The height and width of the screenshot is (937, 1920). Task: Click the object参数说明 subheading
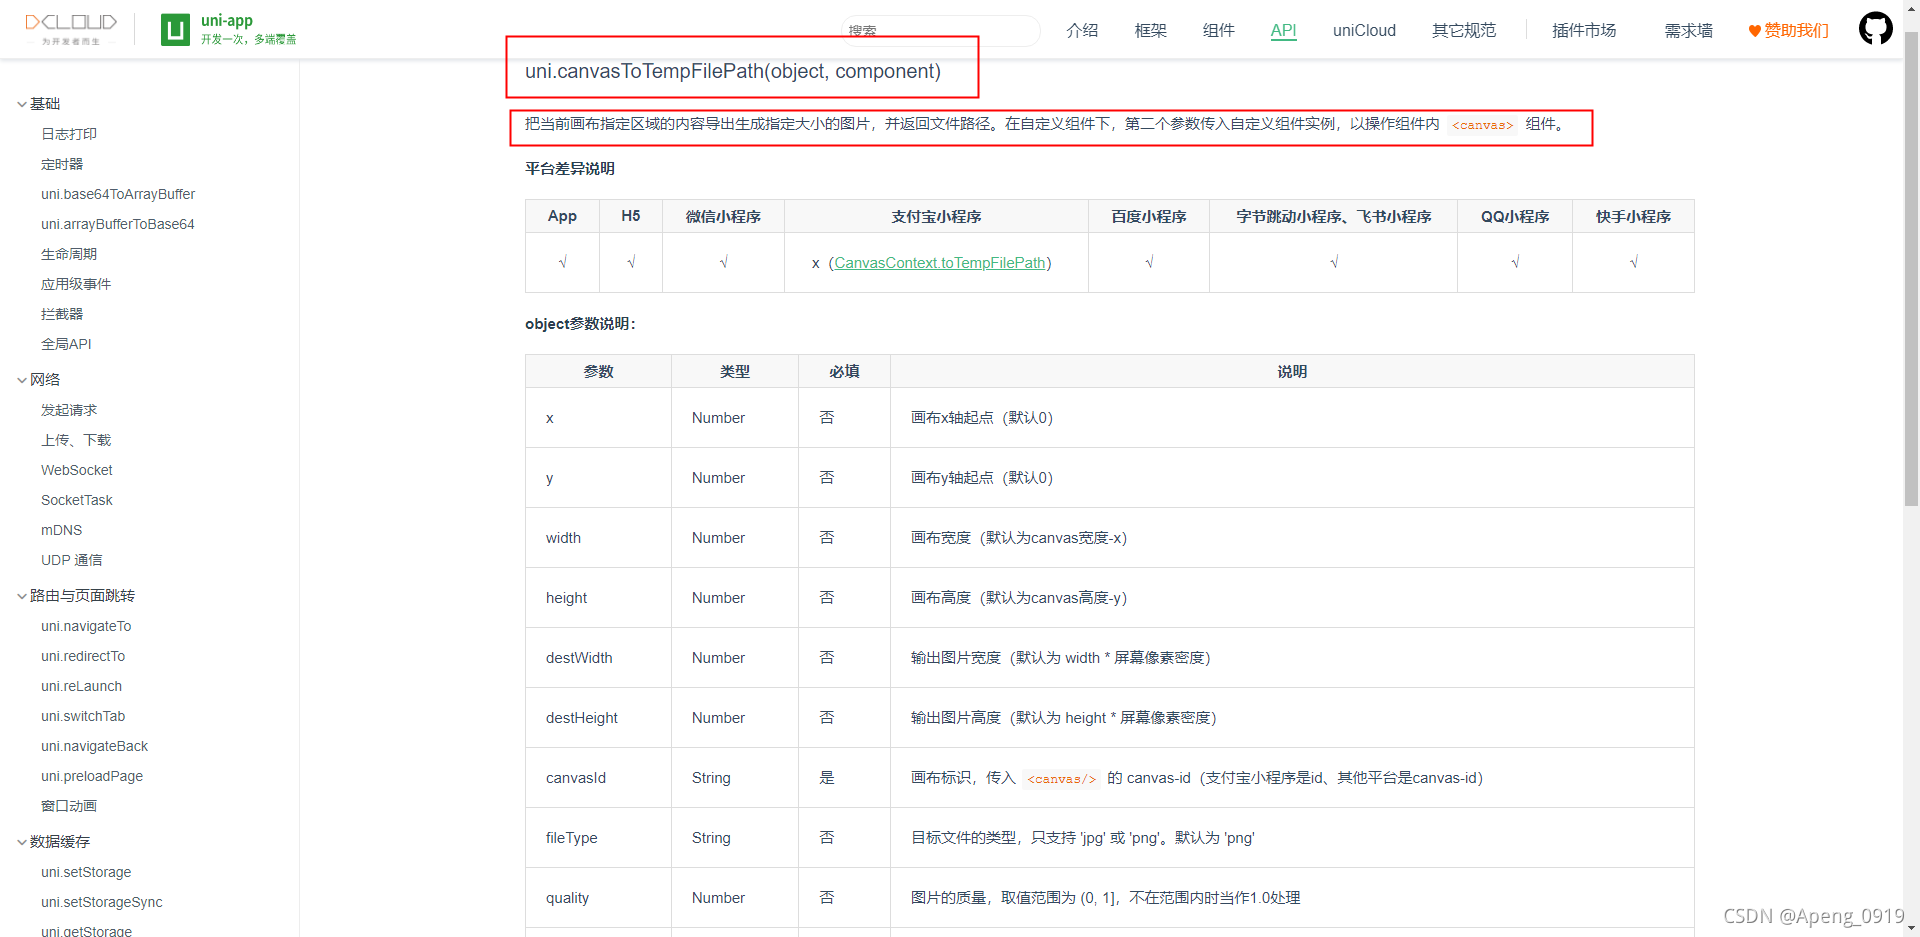tap(581, 324)
